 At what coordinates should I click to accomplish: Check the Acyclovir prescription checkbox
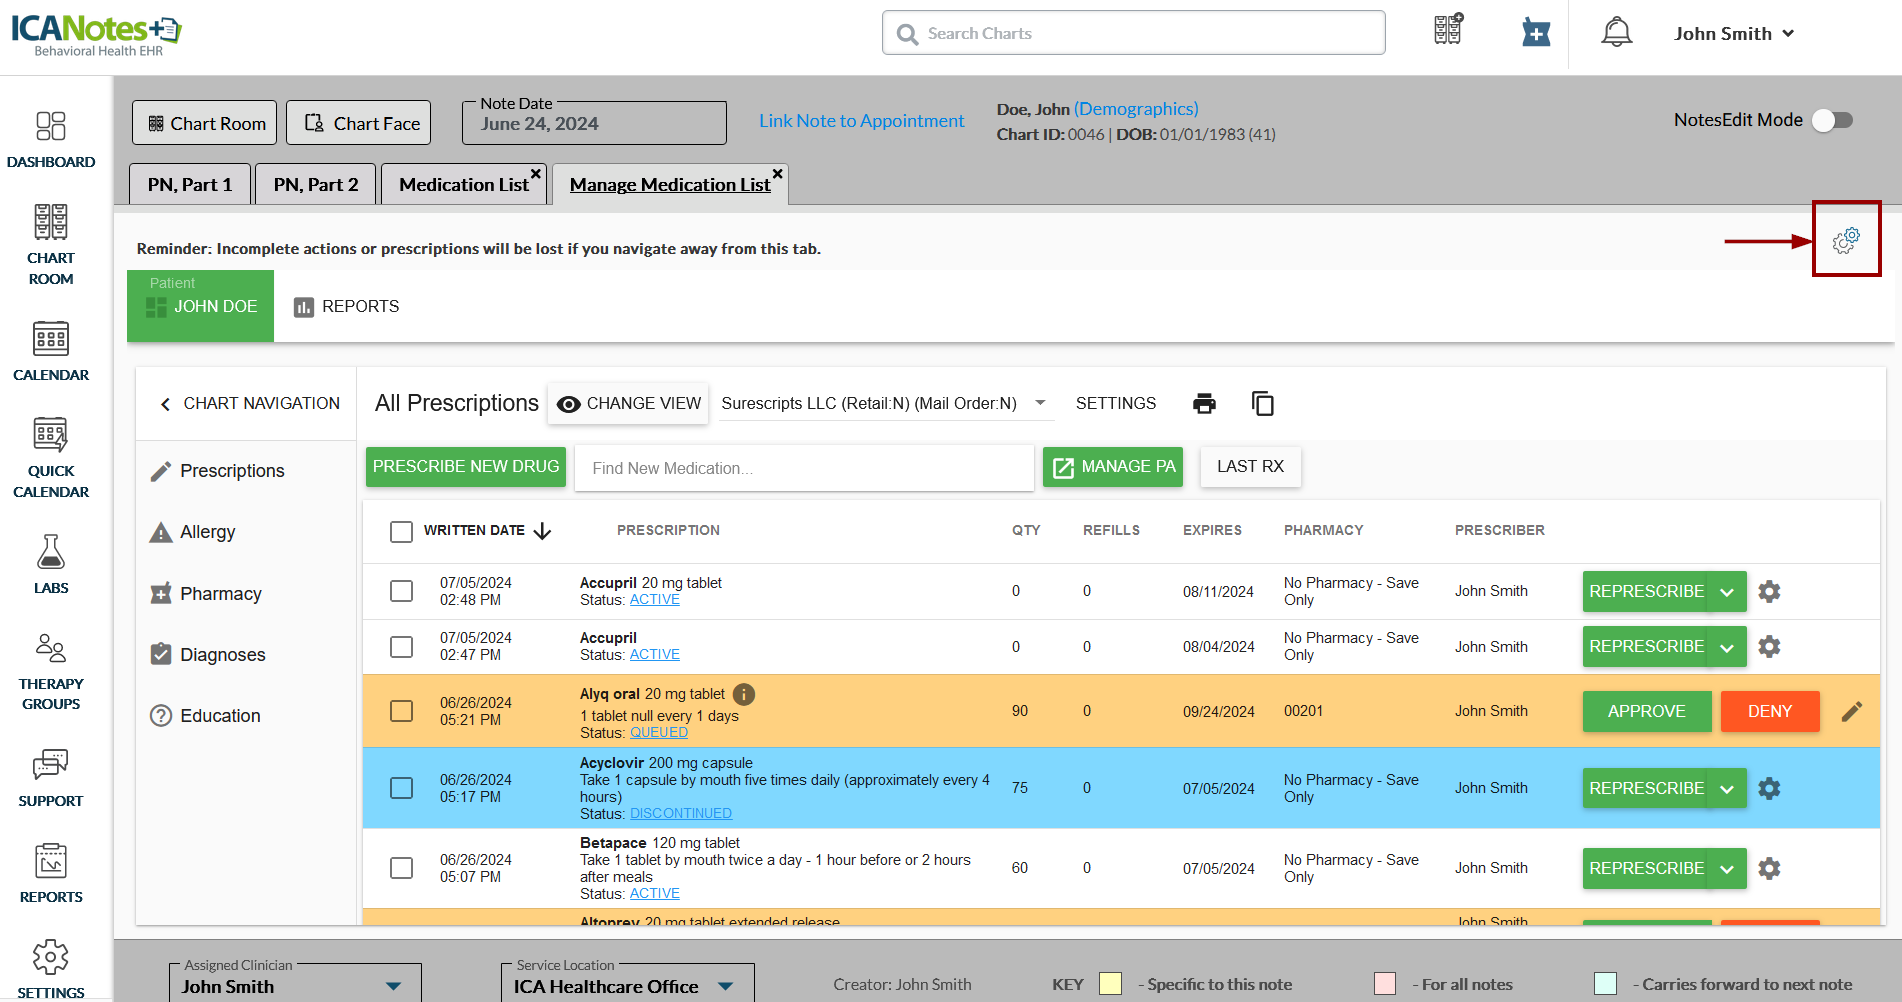tap(401, 788)
